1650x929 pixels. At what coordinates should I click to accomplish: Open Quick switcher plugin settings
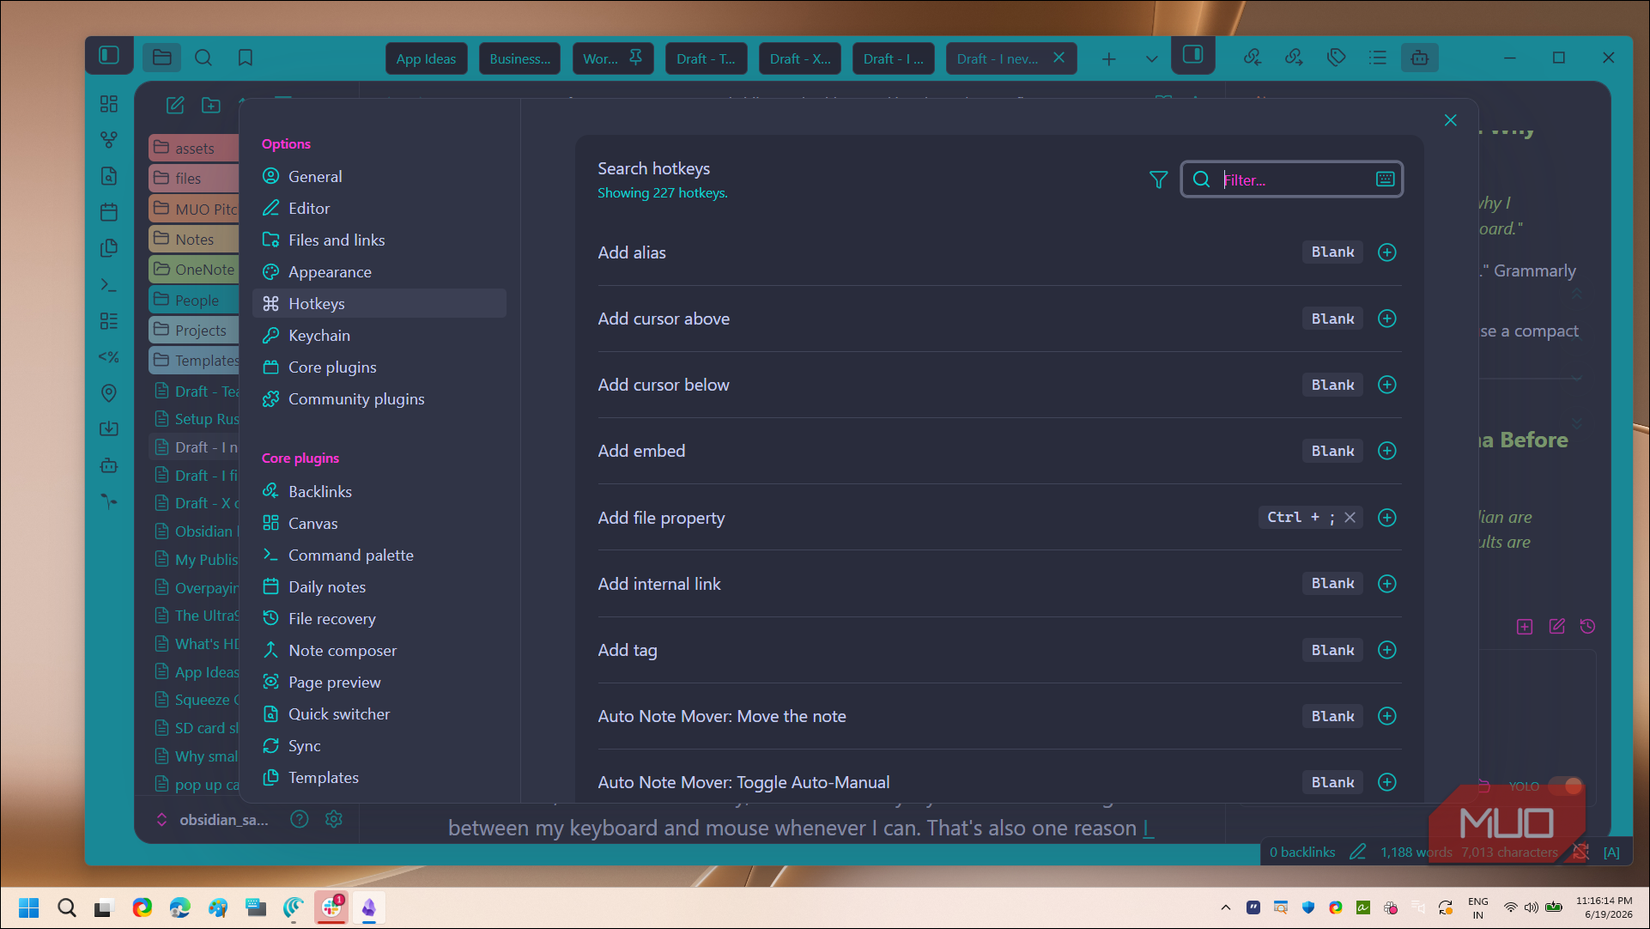(379, 714)
